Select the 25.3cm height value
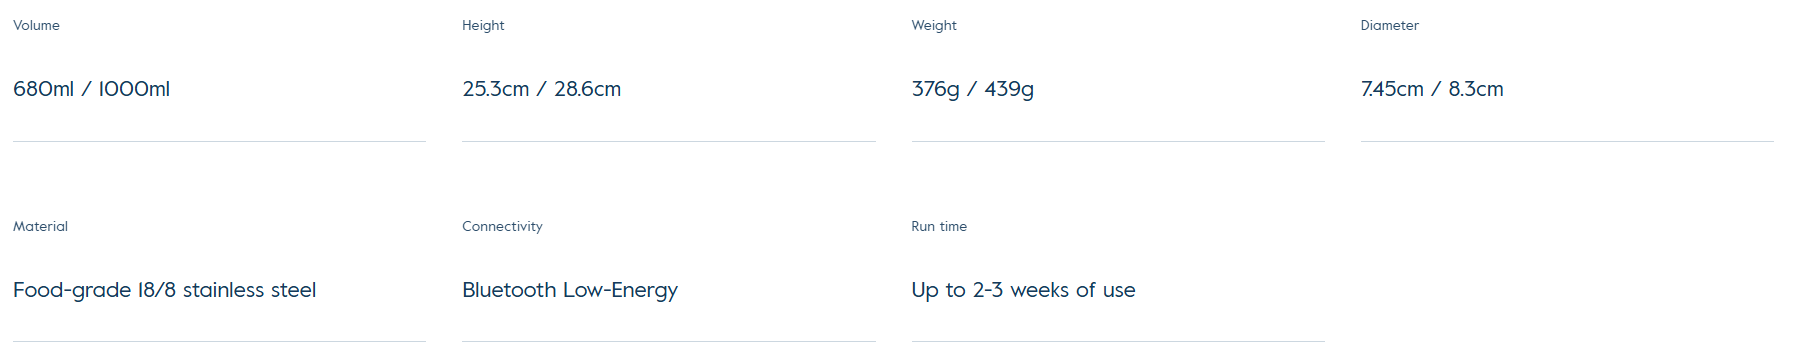1795x363 pixels. (496, 89)
